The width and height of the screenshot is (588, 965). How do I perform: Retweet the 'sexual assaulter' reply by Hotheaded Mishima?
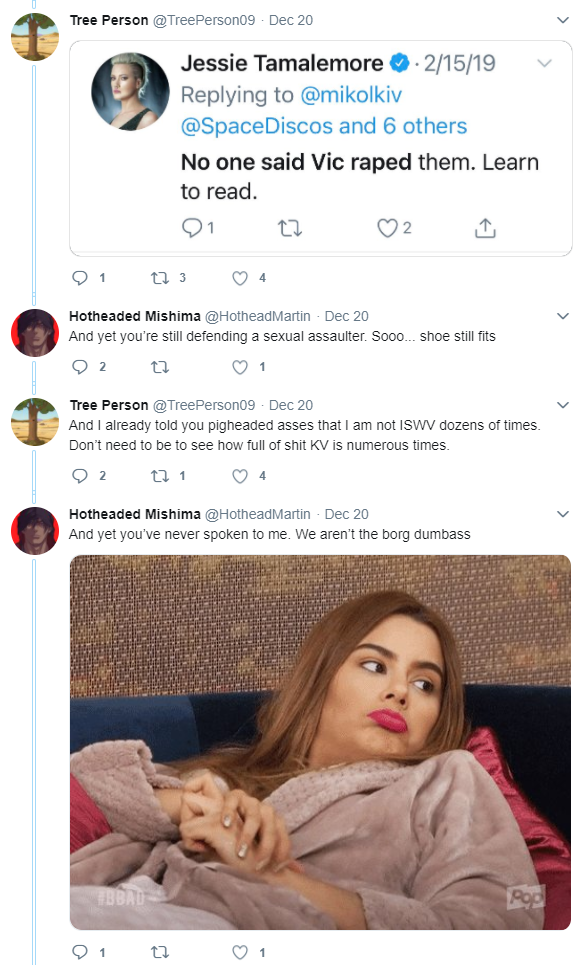click(x=160, y=367)
